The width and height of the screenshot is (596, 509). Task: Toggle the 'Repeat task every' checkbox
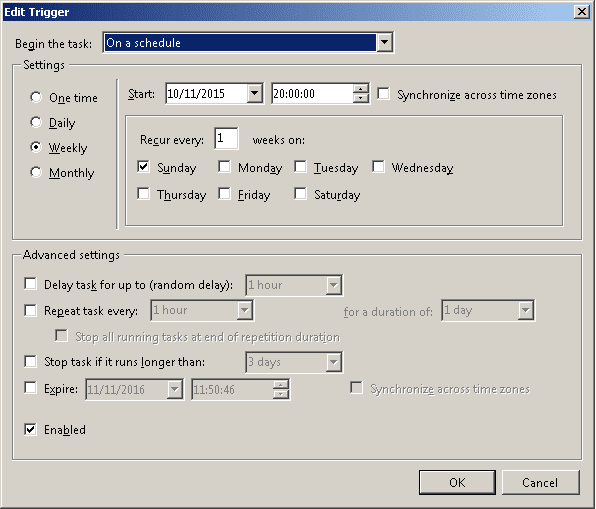point(30,310)
